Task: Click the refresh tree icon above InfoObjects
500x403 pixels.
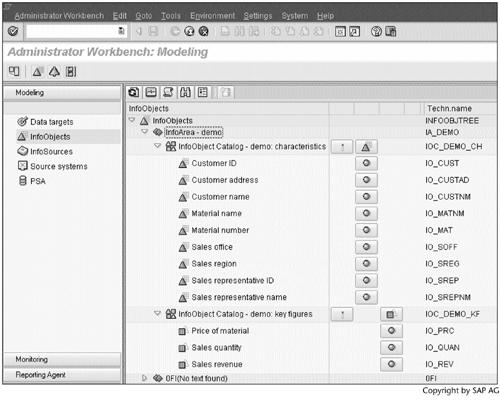Action: point(134,92)
